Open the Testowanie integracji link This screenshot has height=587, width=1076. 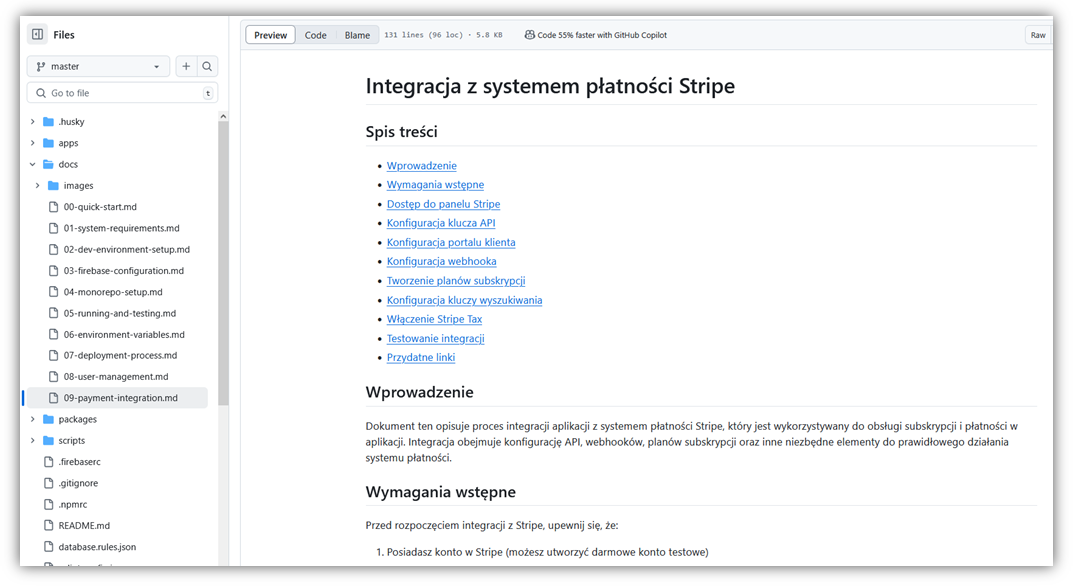[x=436, y=338]
